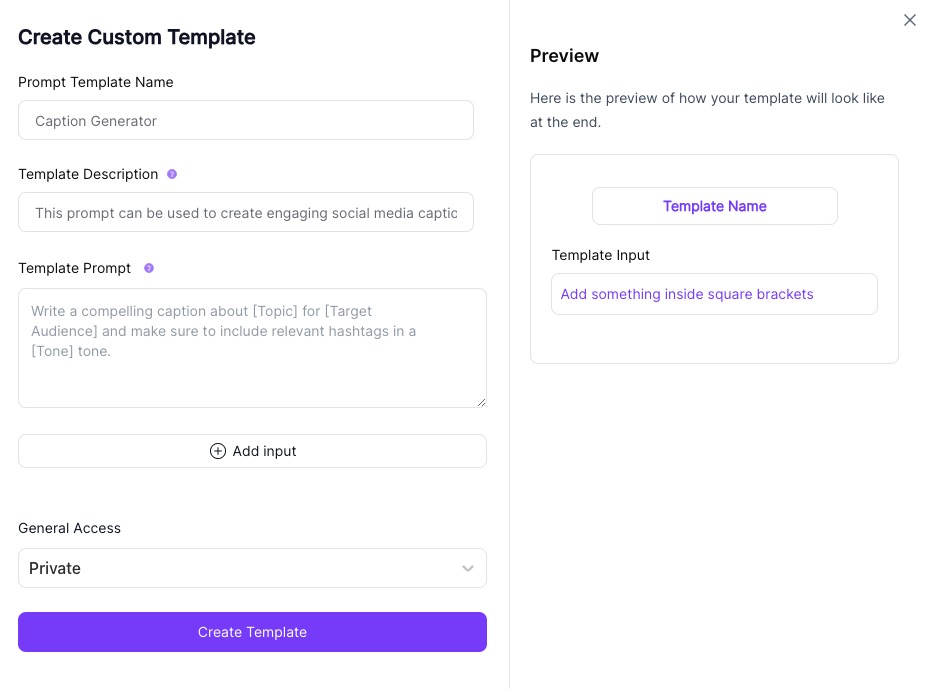Close the Create Custom Template dialog
Image resolution: width=938 pixels, height=689 pixels.
909,20
